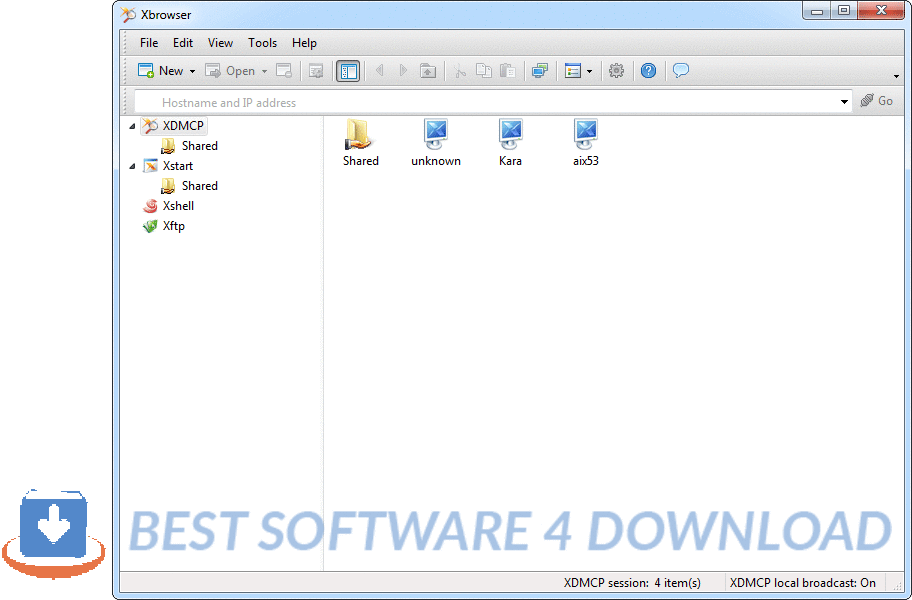Screen dimensions: 912x600
Task: Open the New button dropdown arrow
Action: [x=192, y=72]
